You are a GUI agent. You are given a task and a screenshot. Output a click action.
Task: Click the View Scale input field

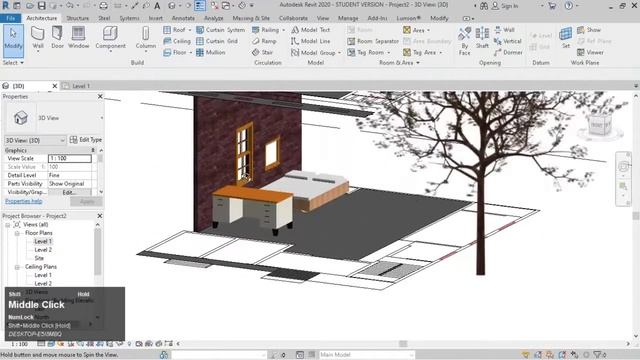tap(69, 158)
